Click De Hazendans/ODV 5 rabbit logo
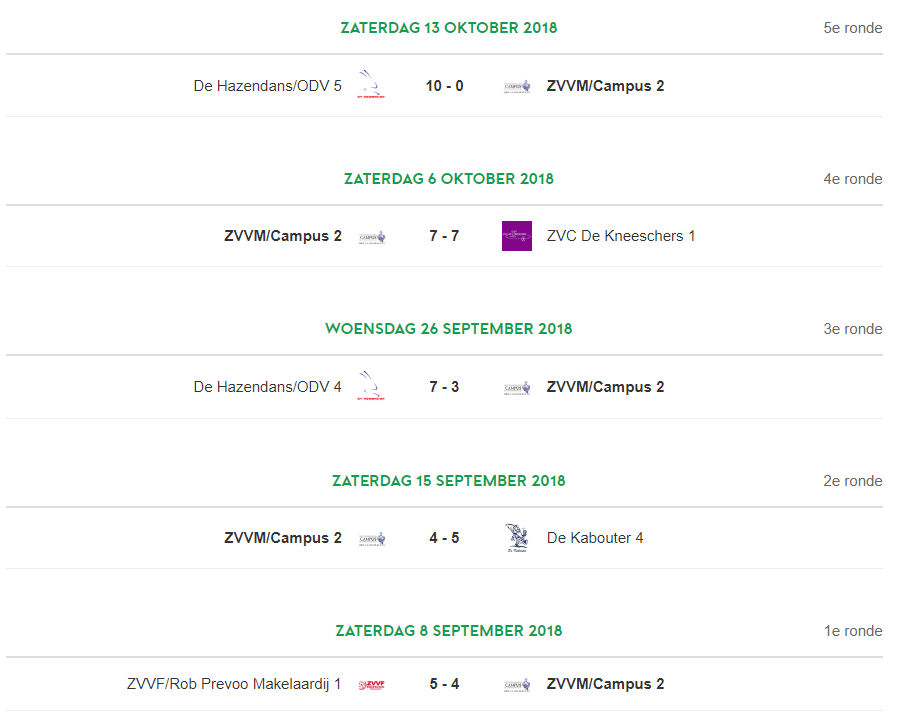The image size is (904, 720). pyautogui.click(x=372, y=85)
